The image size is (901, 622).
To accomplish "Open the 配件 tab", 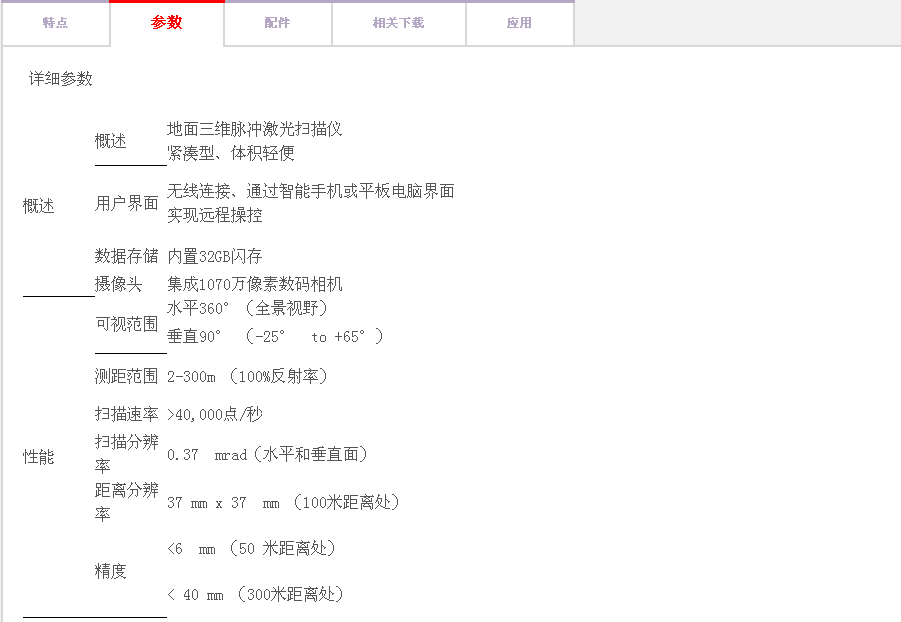I will click(x=277, y=23).
